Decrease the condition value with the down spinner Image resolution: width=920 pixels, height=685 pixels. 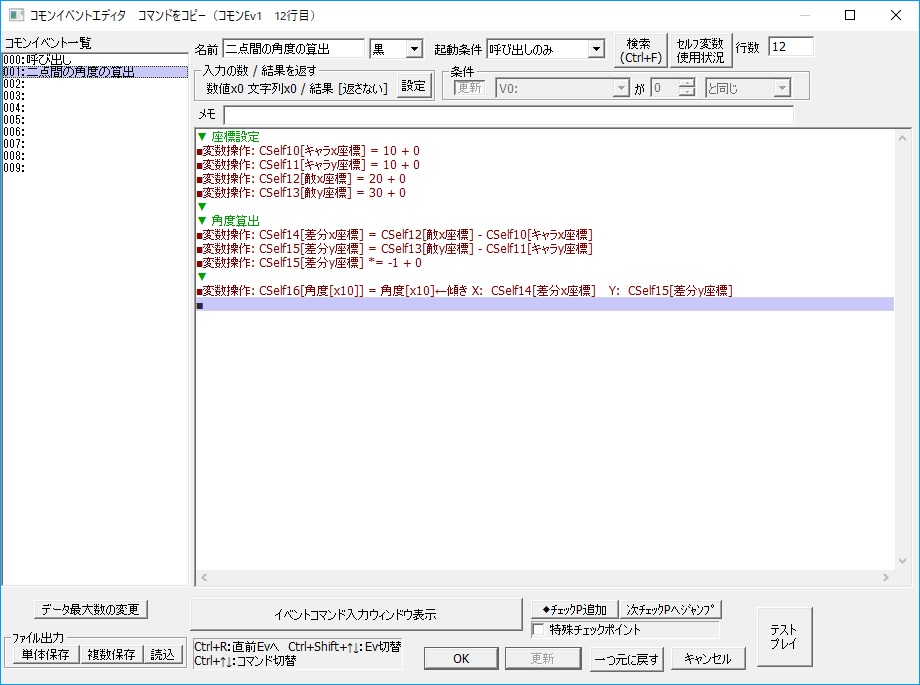tap(686, 92)
